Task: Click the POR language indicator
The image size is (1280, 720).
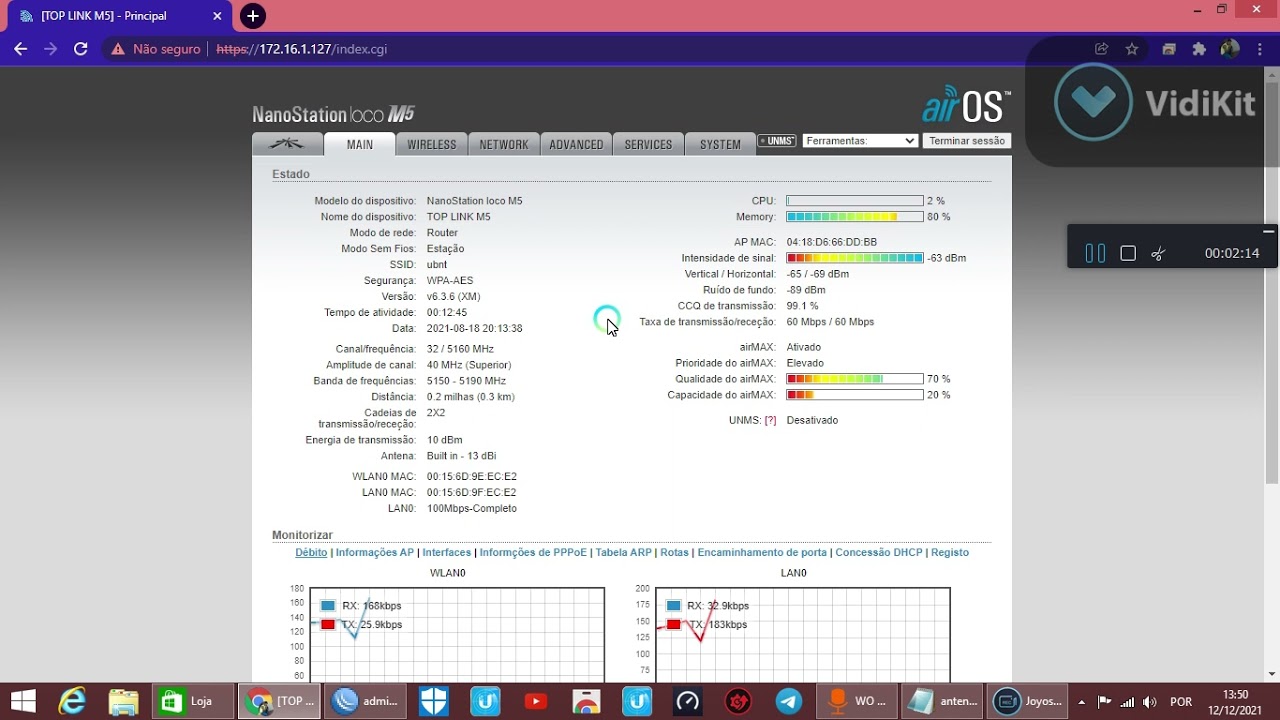Action: click(x=1181, y=701)
